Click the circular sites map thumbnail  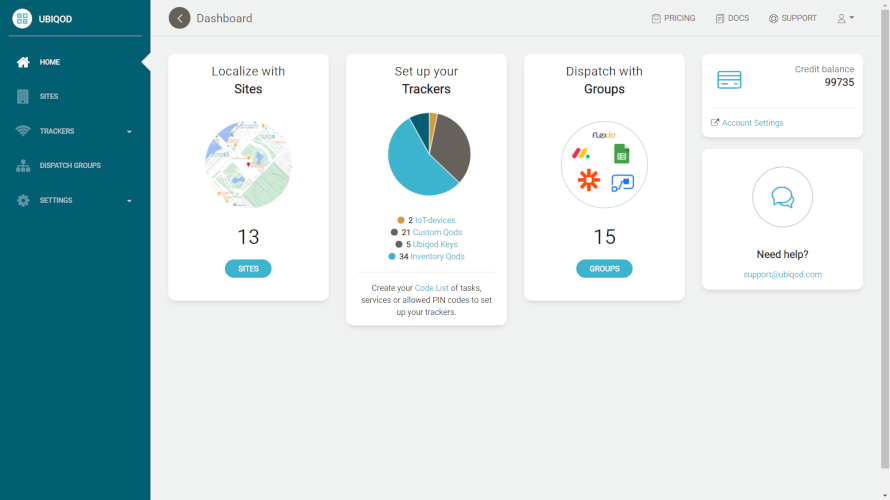point(248,165)
